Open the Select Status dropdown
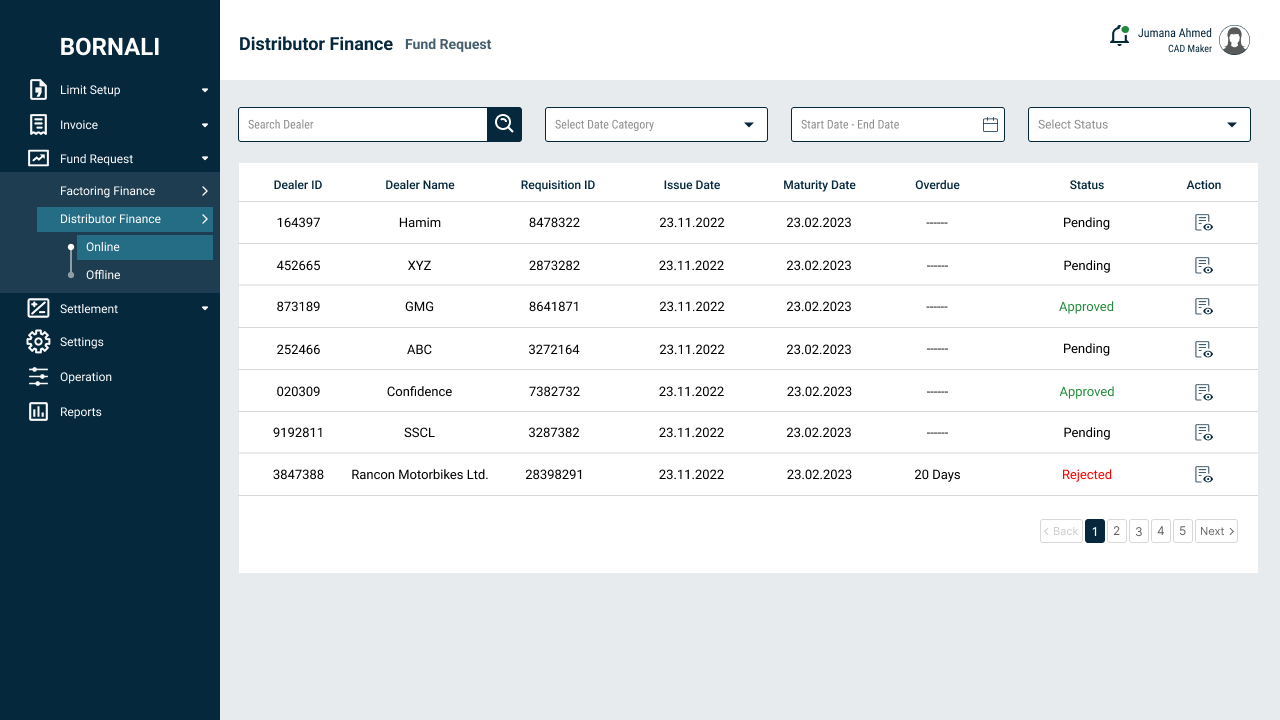Viewport: 1280px width, 720px height. 1139,124
